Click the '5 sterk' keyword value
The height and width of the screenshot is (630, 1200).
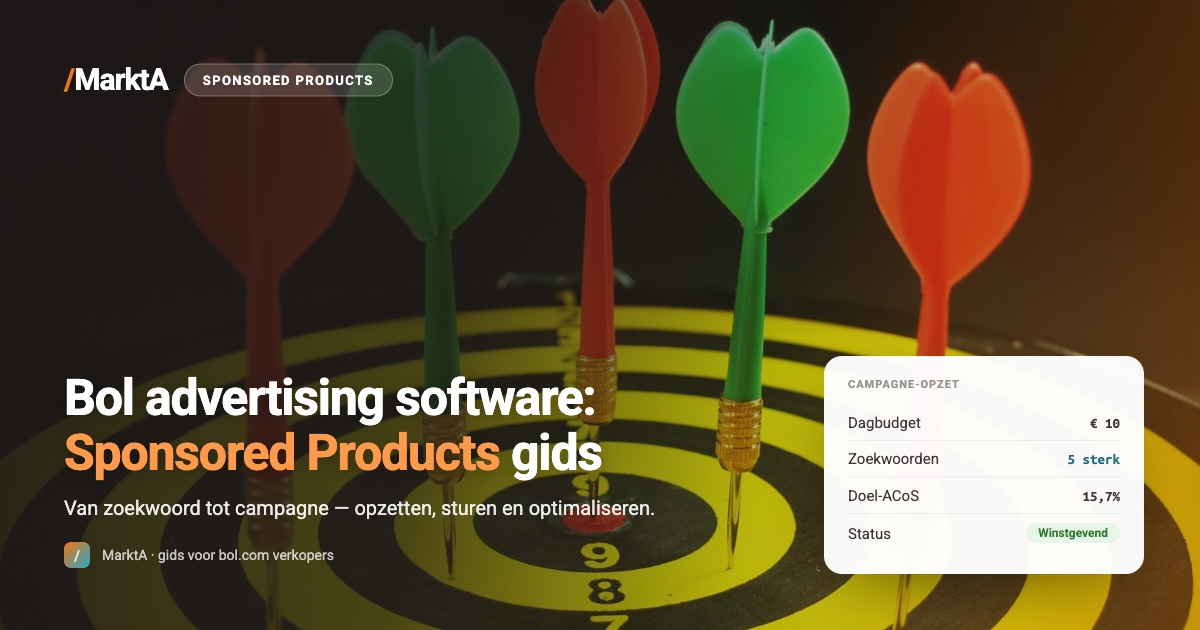tap(1094, 460)
